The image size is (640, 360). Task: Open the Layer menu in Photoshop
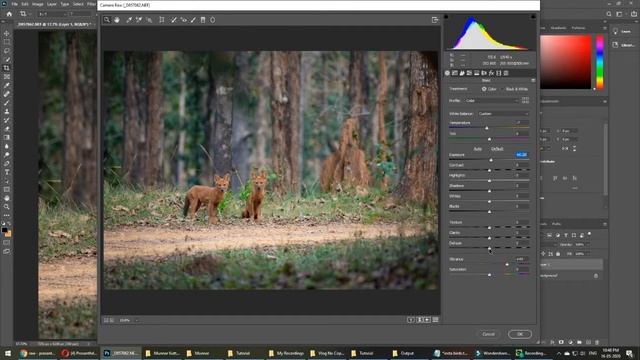tap(52, 4)
